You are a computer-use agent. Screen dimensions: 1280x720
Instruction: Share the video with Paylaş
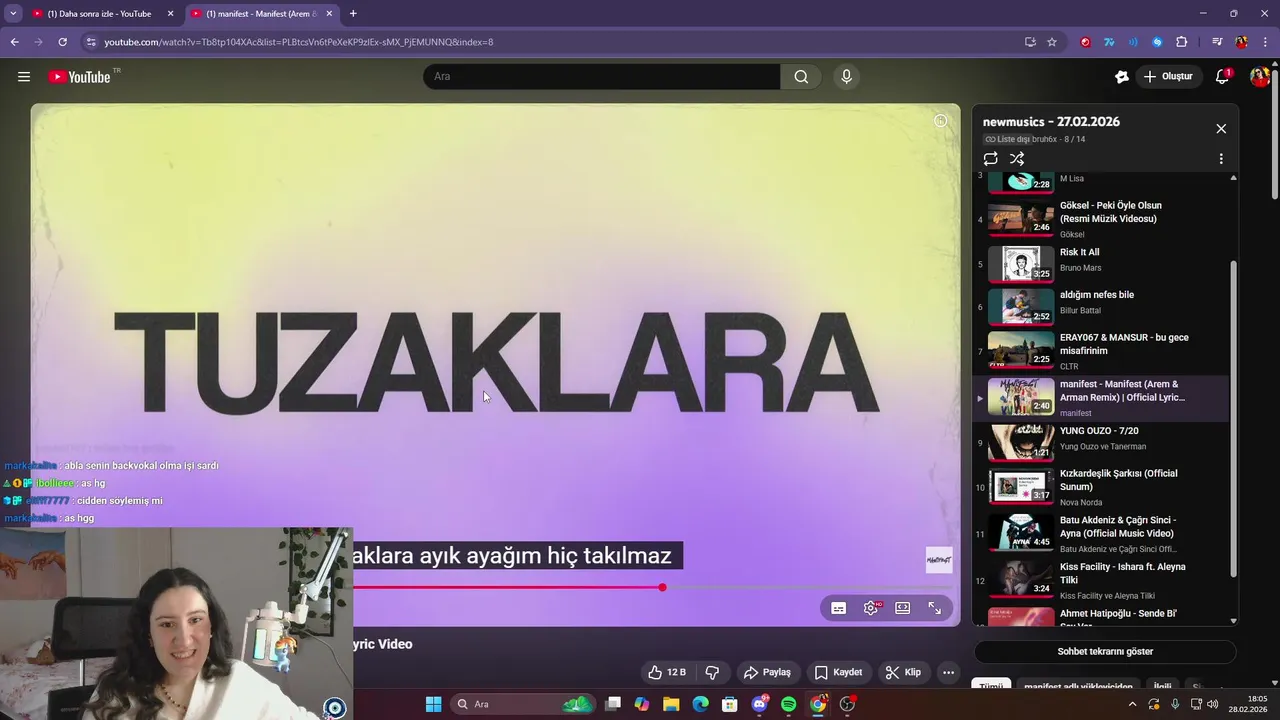767,672
